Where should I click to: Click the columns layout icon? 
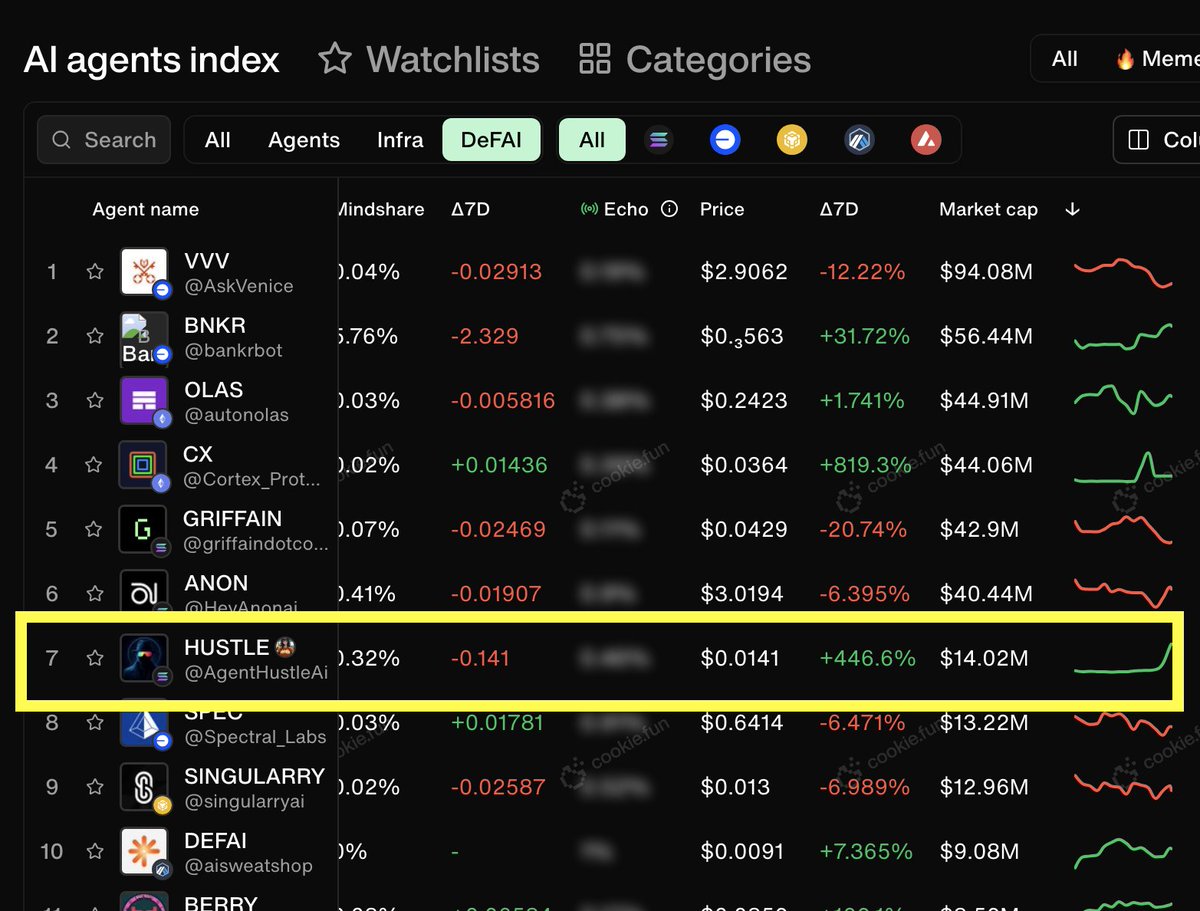[1138, 140]
